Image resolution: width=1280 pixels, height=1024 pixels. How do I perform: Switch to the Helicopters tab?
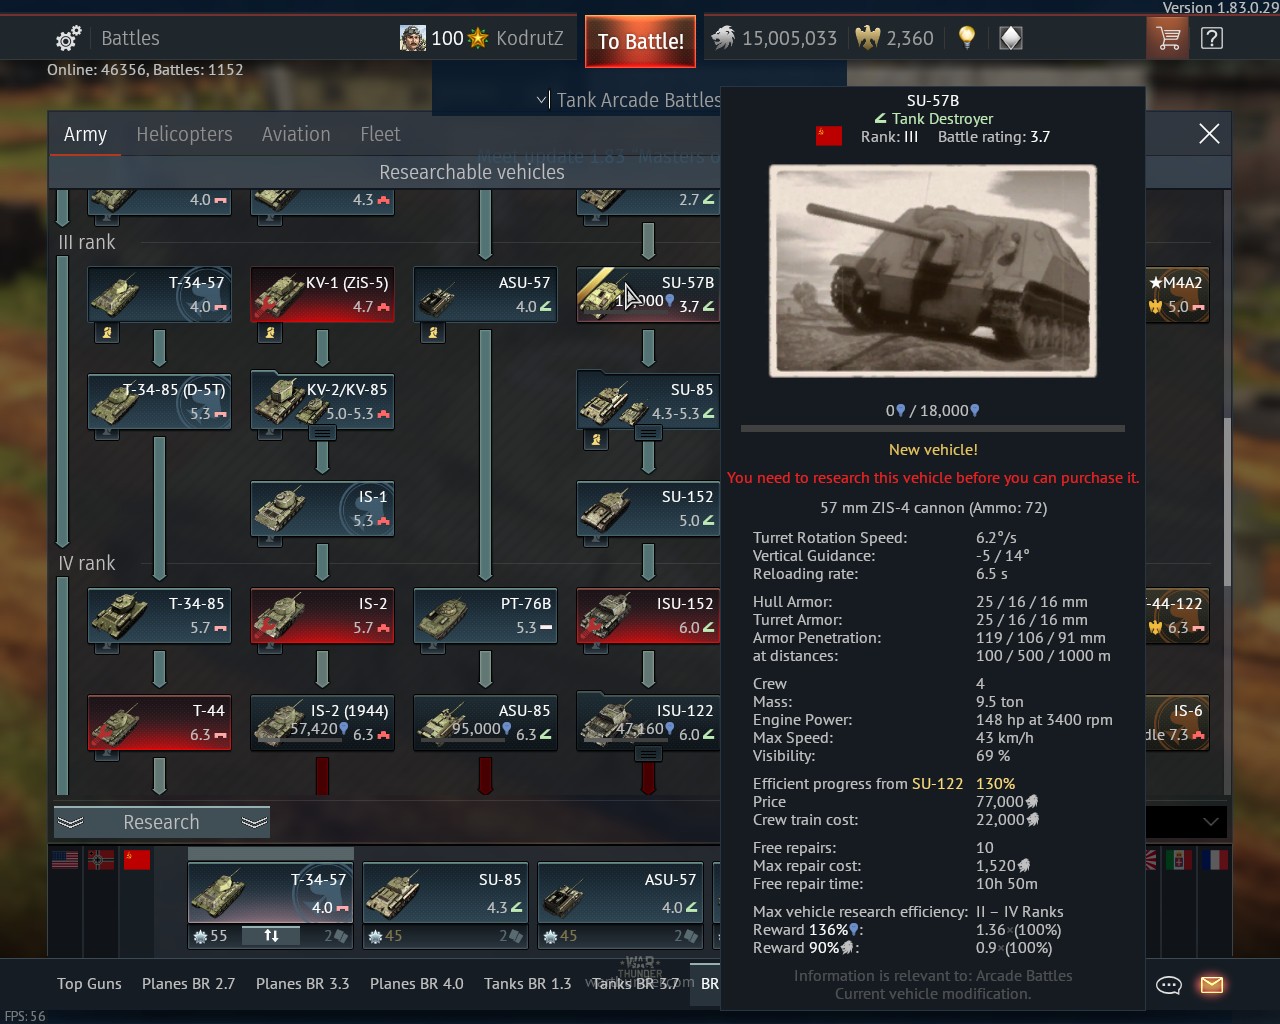184,134
